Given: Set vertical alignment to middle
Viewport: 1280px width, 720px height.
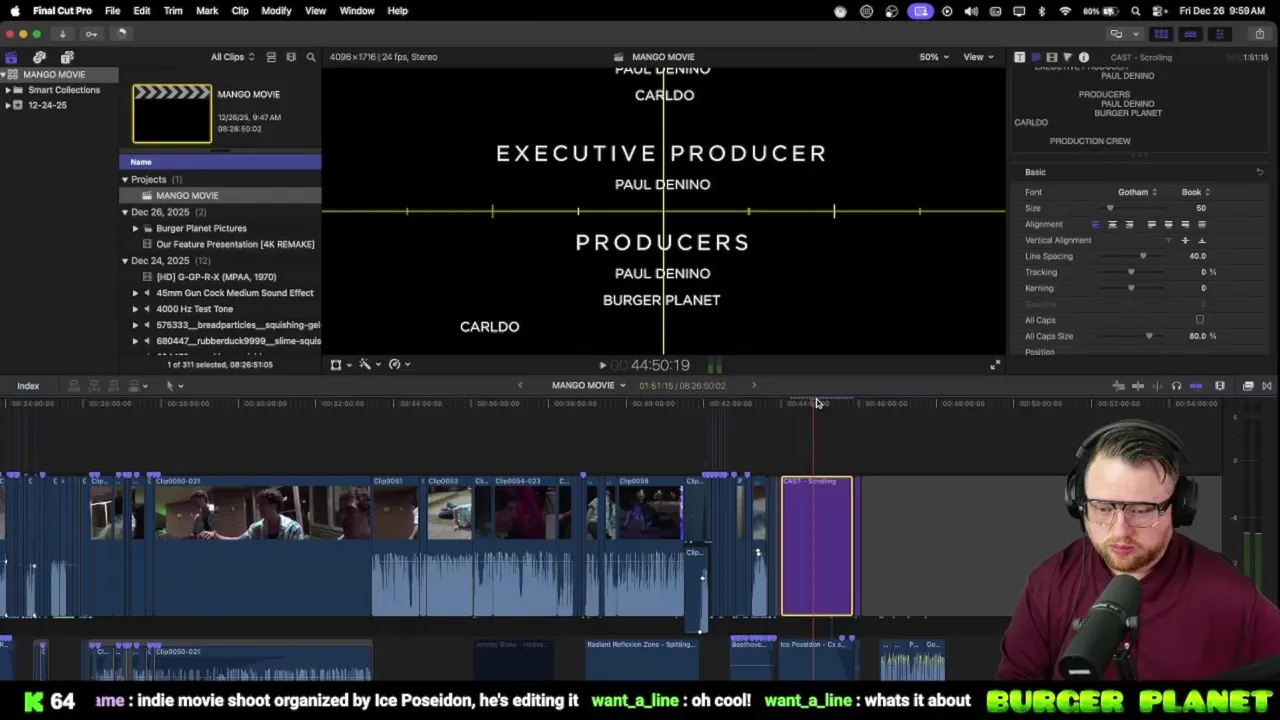Looking at the screenshot, I should click(1185, 240).
